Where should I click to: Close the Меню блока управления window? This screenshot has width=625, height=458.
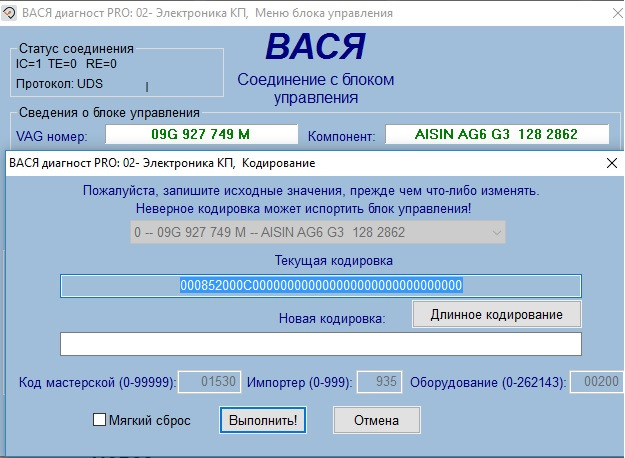tap(617, 13)
